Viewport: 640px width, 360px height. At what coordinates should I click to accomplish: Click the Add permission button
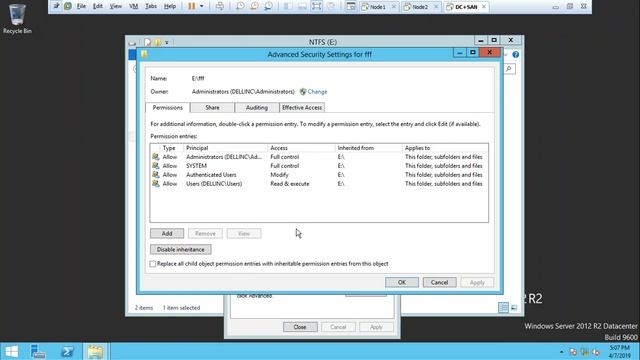[x=167, y=233]
